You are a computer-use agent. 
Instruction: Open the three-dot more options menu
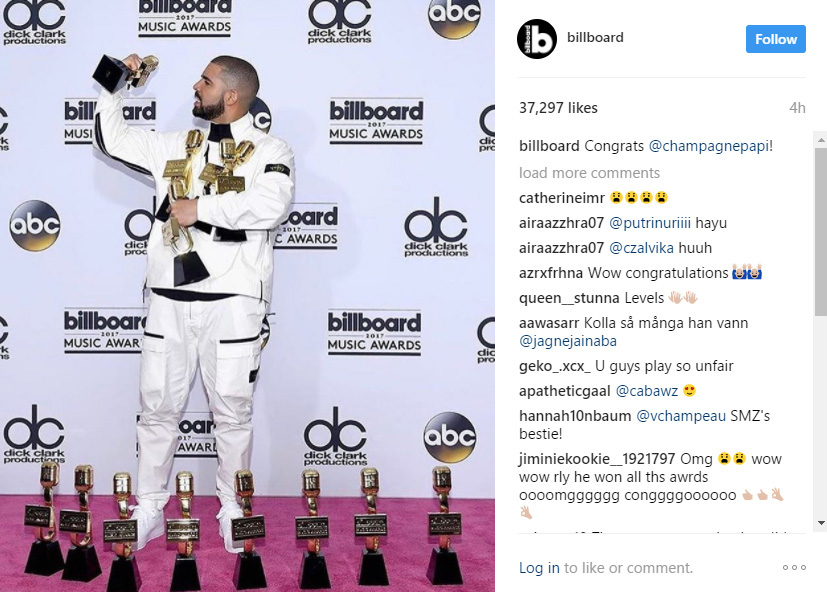(x=794, y=567)
